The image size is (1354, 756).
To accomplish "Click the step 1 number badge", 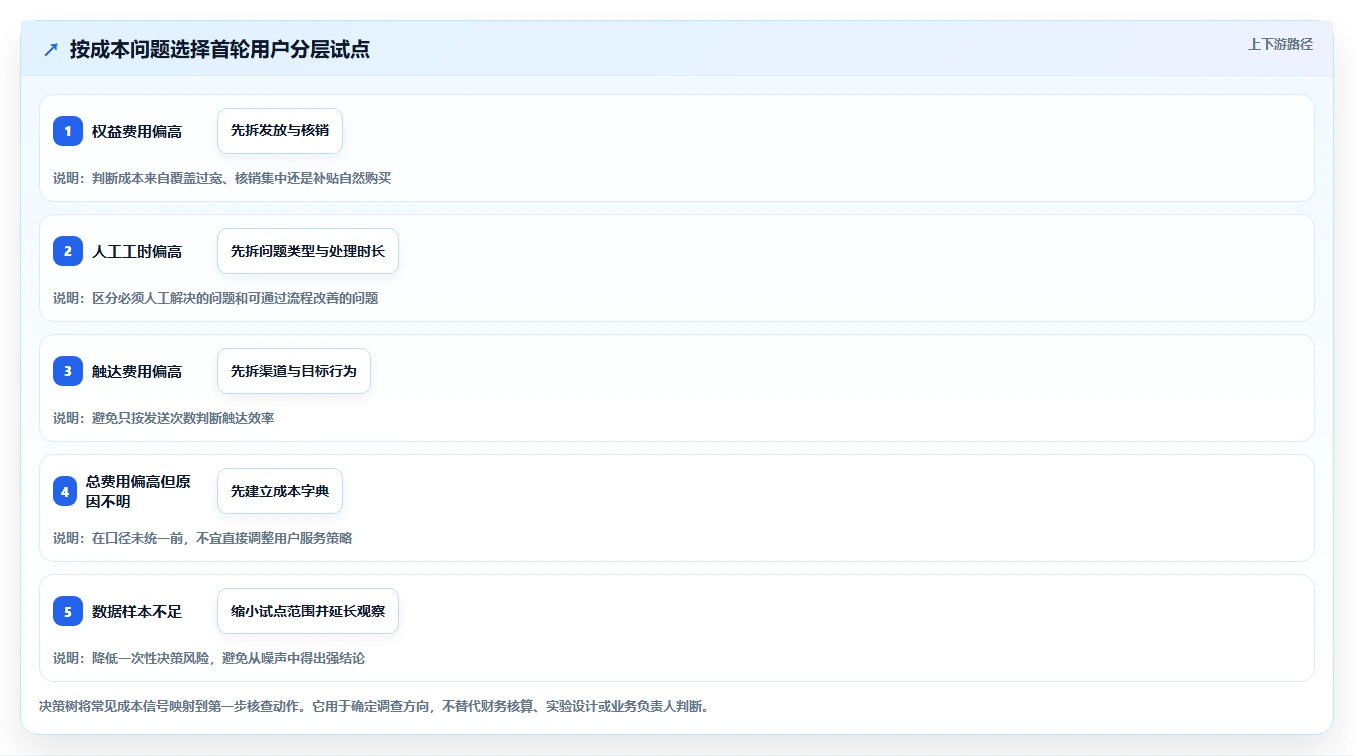I will 68,131.
